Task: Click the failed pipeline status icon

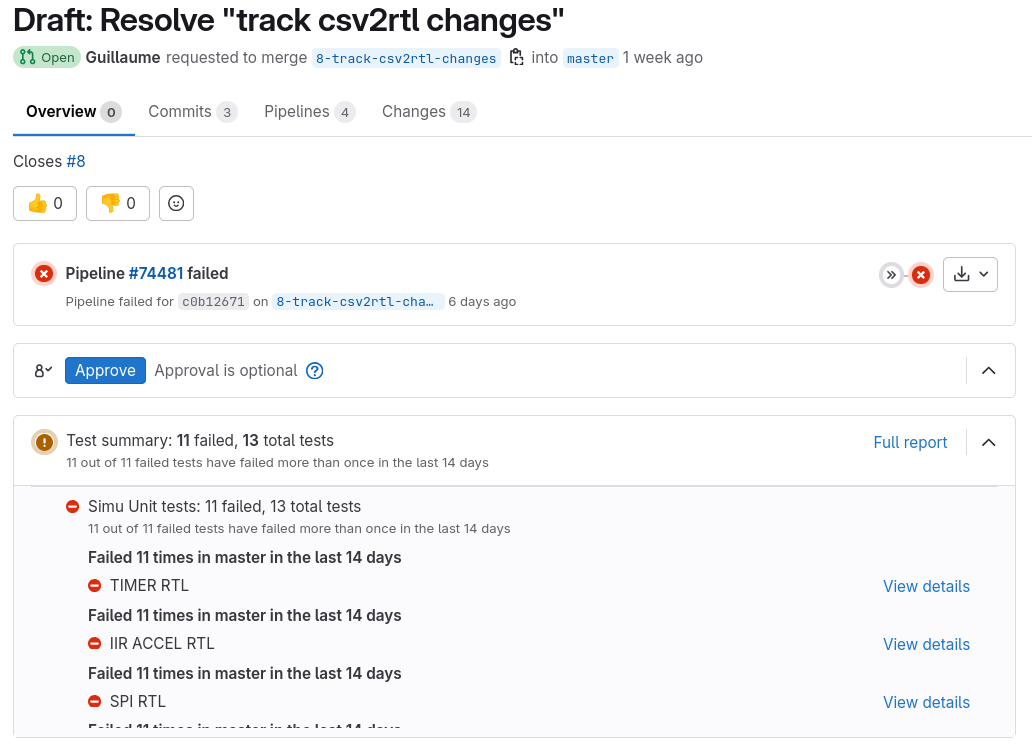Action: coord(44,274)
